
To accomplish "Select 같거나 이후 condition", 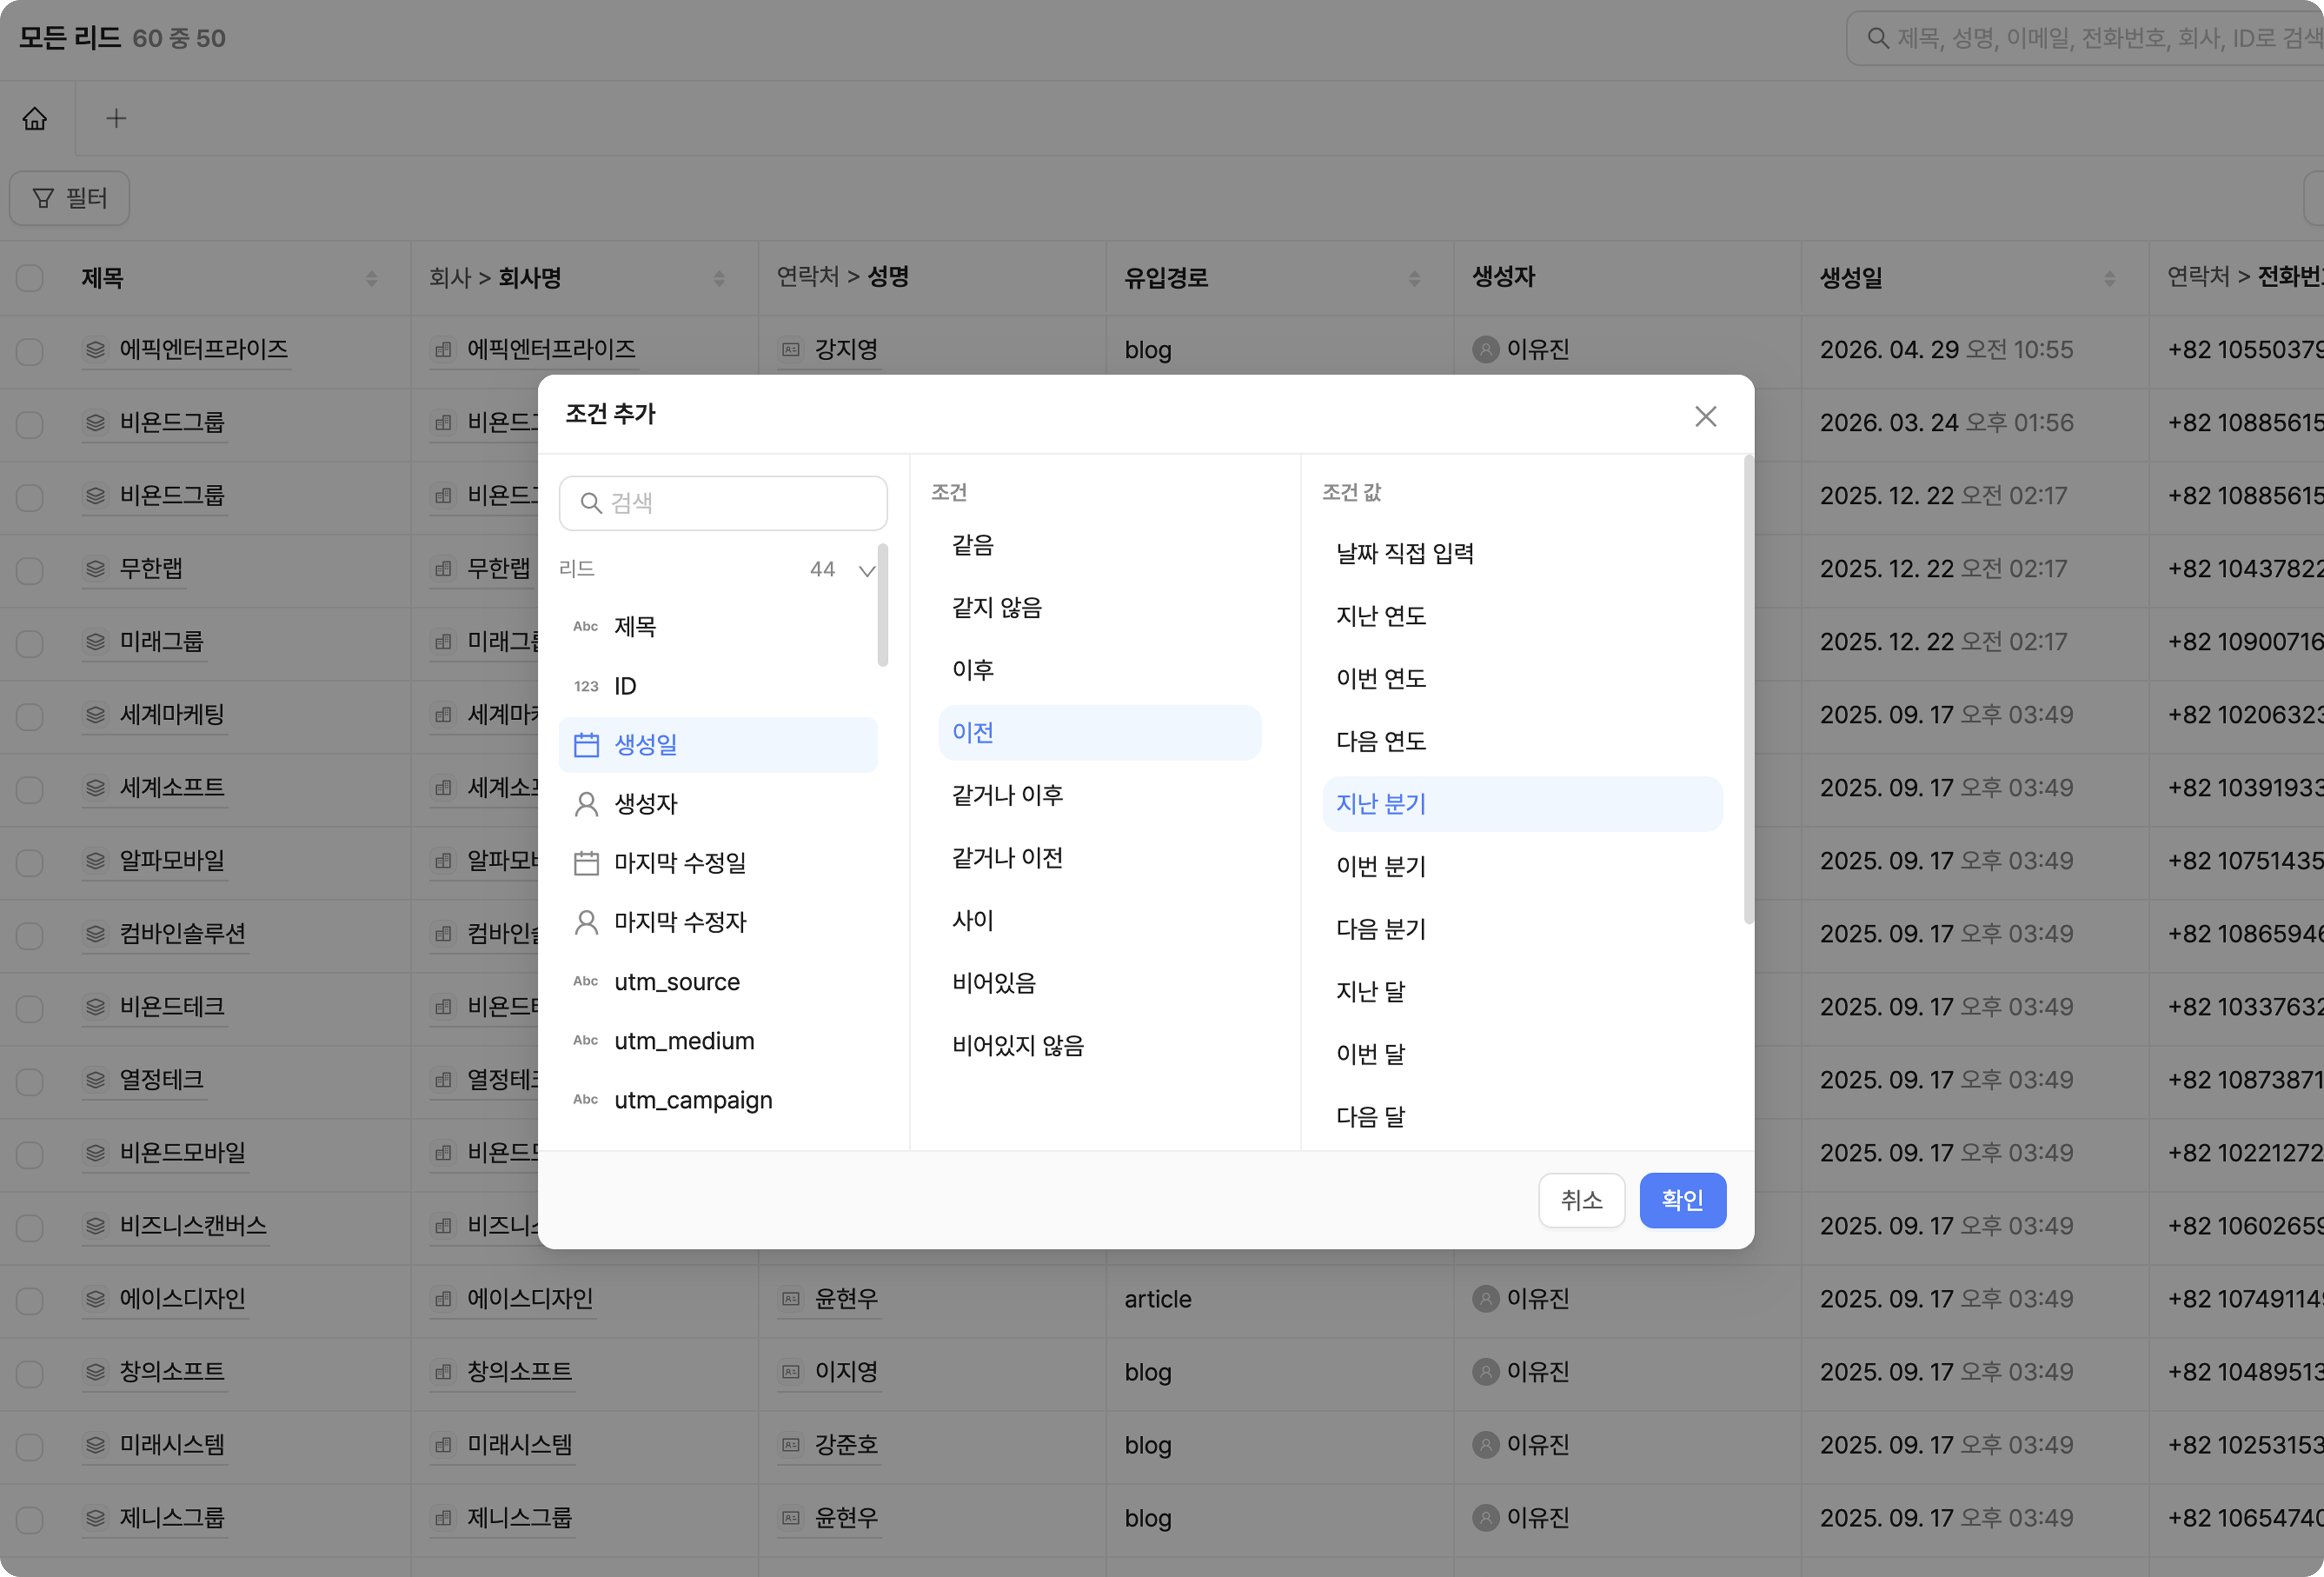I will coord(1100,796).
